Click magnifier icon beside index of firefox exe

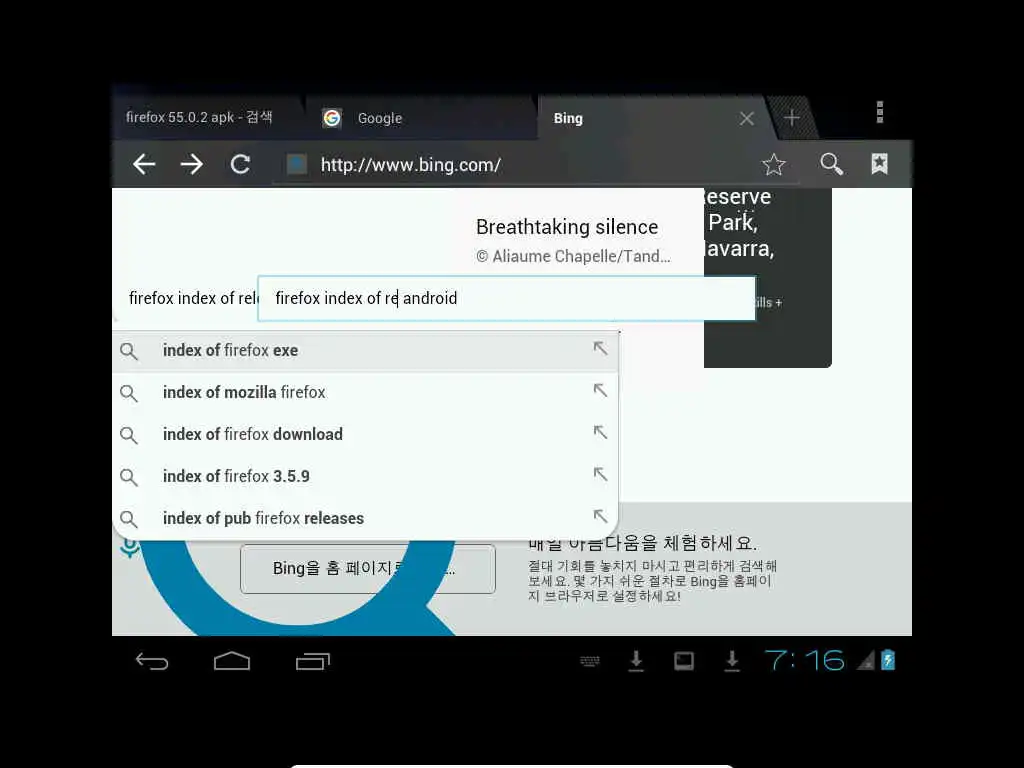pos(129,351)
